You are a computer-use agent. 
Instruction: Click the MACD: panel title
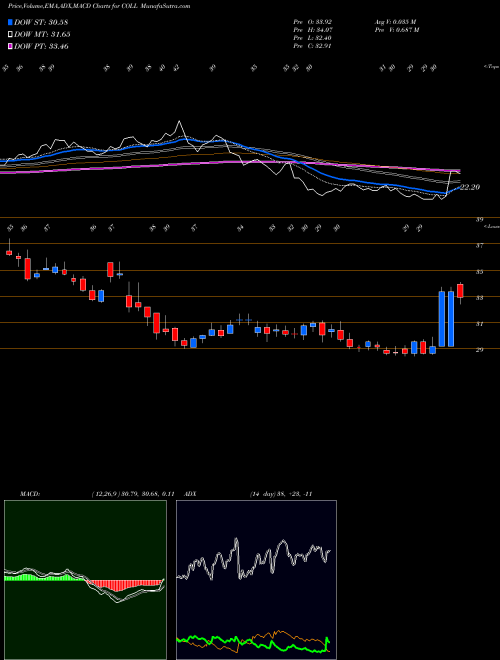click(x=30, y=494)
